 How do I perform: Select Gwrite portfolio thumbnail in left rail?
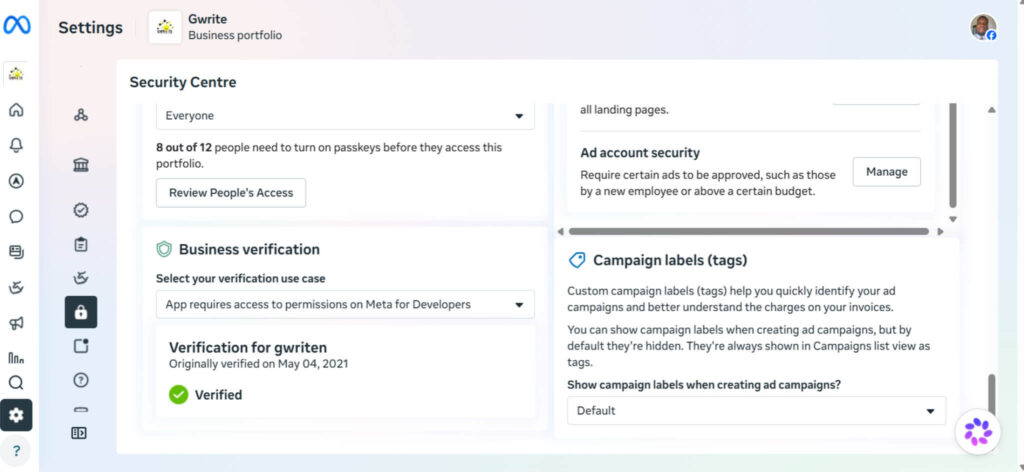[x=16, y=74]
